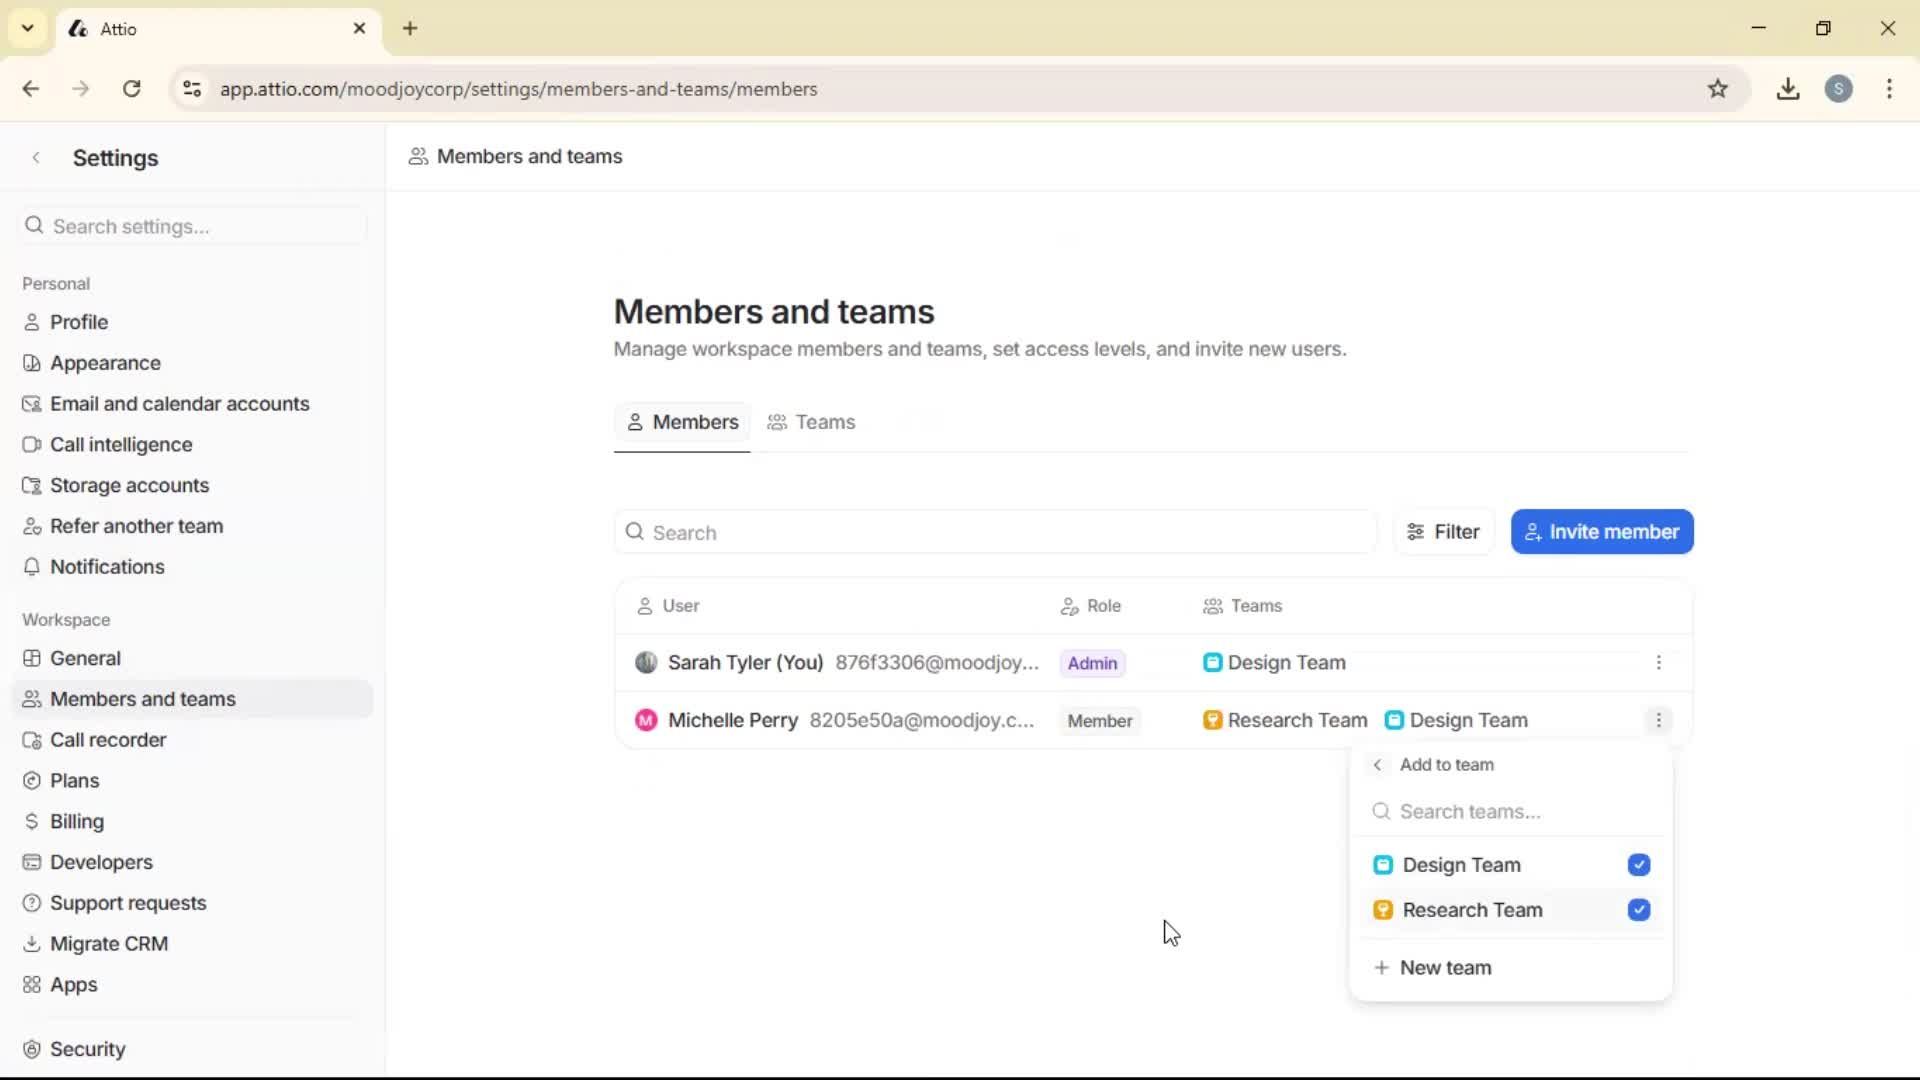Open Developers settings
Image resolution: width=1920 pixels, height=1080 pixels.
point(101,862)
